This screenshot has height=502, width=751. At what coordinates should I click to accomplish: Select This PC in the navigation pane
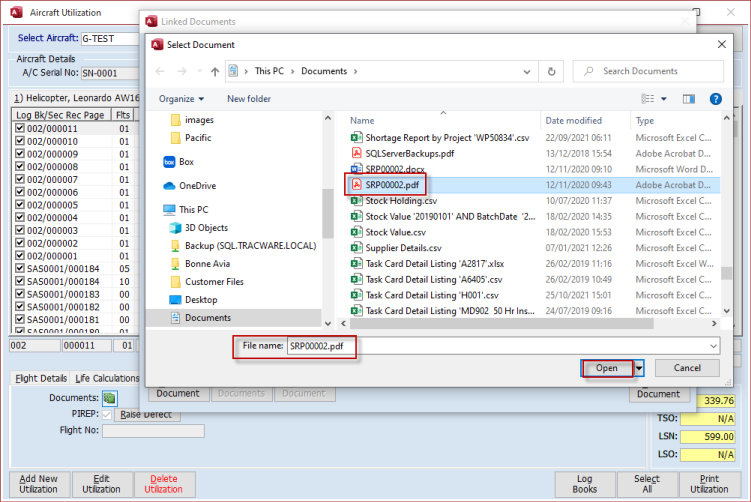pyautogui.click(x=186, y=210)
